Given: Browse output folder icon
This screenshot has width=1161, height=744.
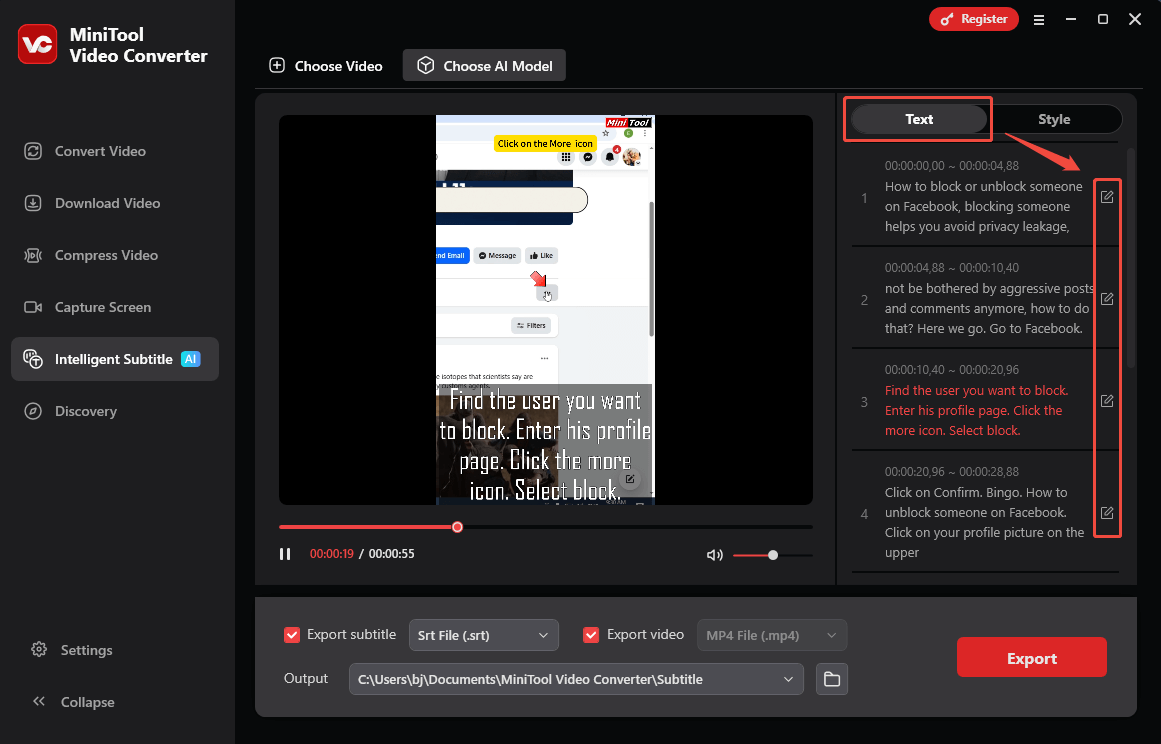Looking at the screenshot, I should pyautogui.click(x=832, y=680).
